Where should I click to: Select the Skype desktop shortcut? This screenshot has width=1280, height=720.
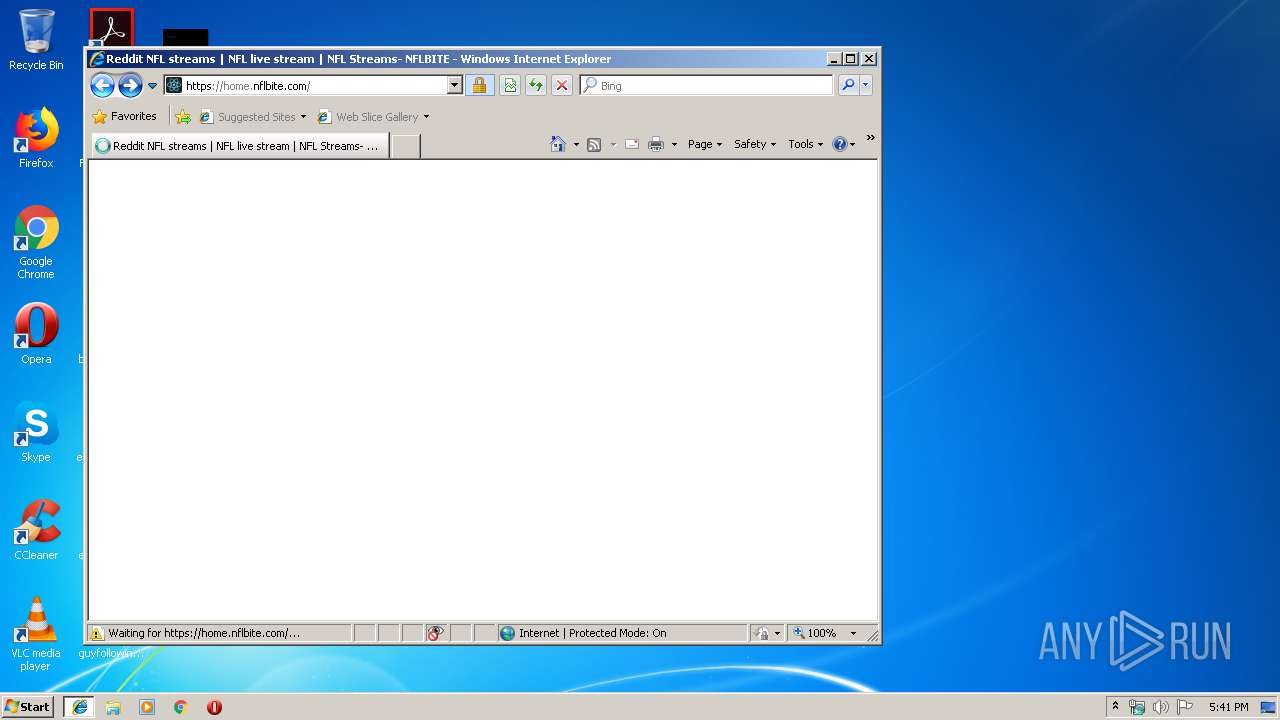(x=36, y=432)
